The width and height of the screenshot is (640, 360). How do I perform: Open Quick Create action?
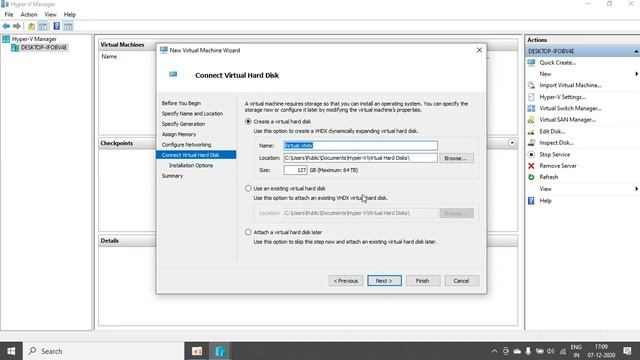point(557,62)
